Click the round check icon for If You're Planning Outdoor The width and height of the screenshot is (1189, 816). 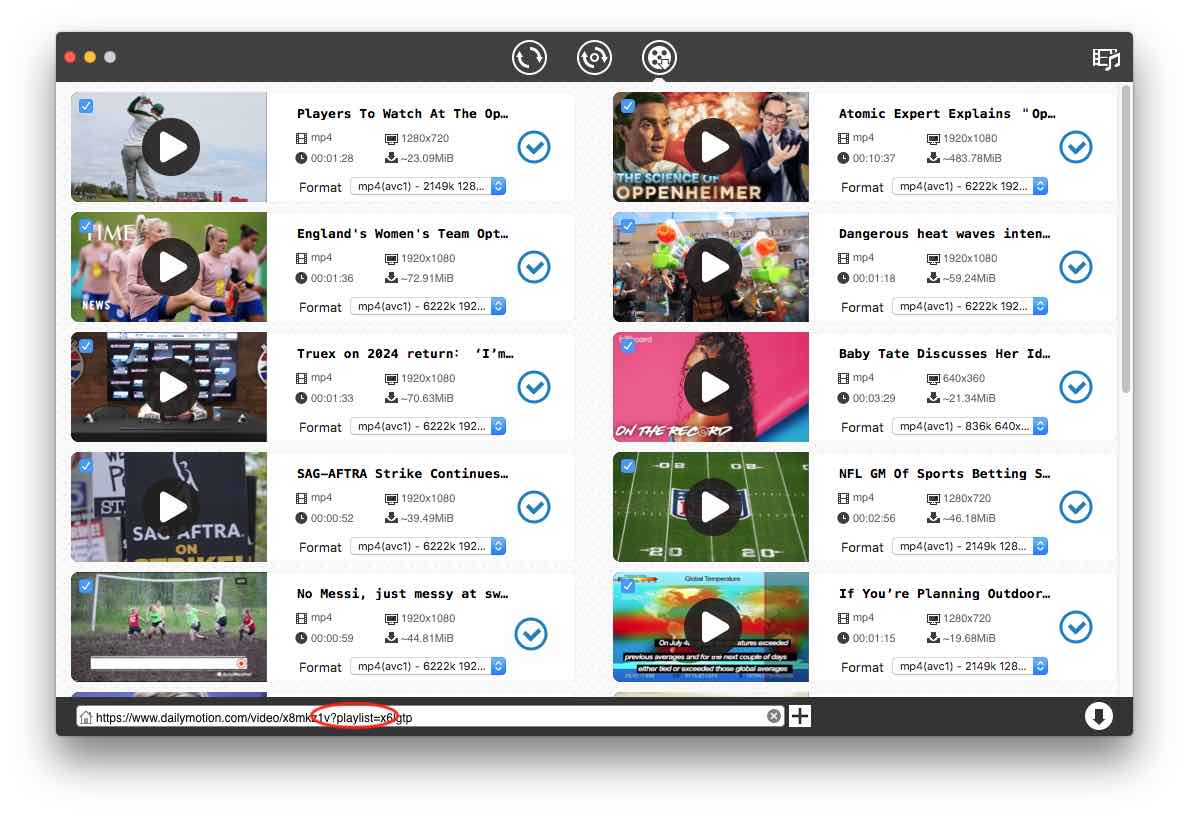click(1075, 627)
